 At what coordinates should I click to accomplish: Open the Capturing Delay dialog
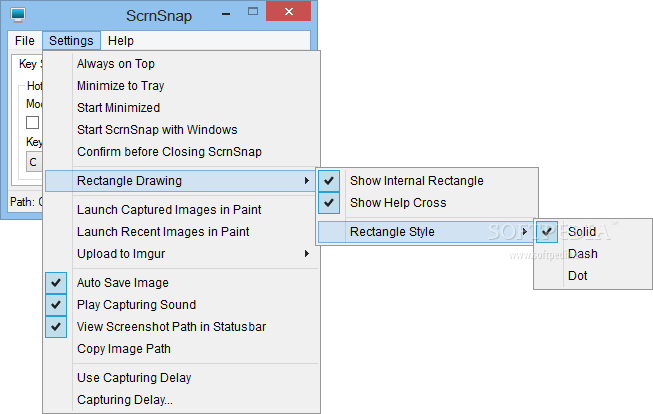click(124, 400)
